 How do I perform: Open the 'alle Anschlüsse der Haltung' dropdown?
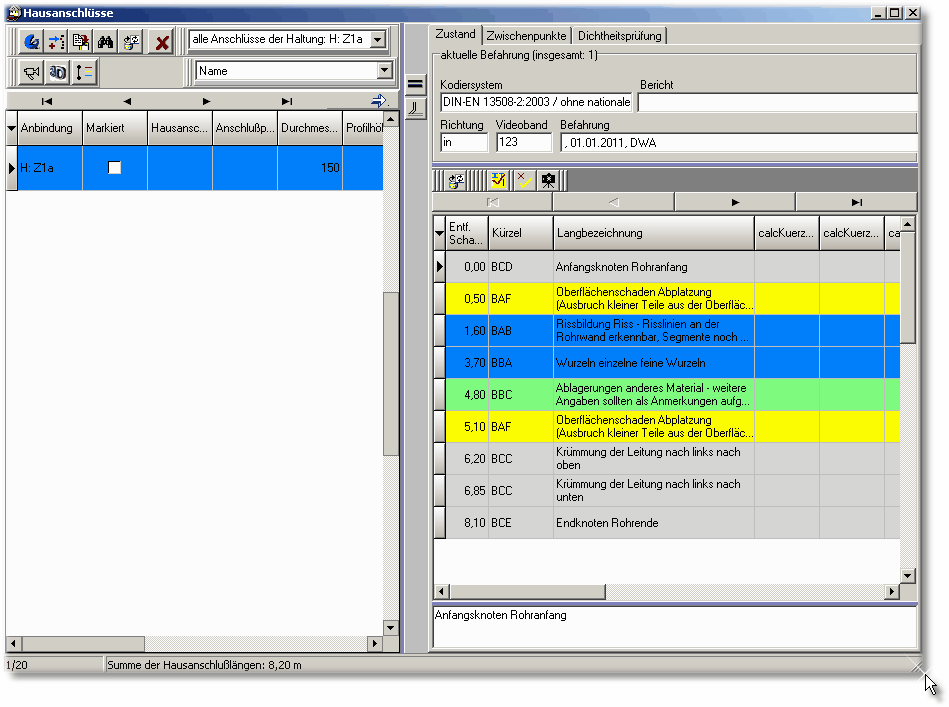coord(377,40)
